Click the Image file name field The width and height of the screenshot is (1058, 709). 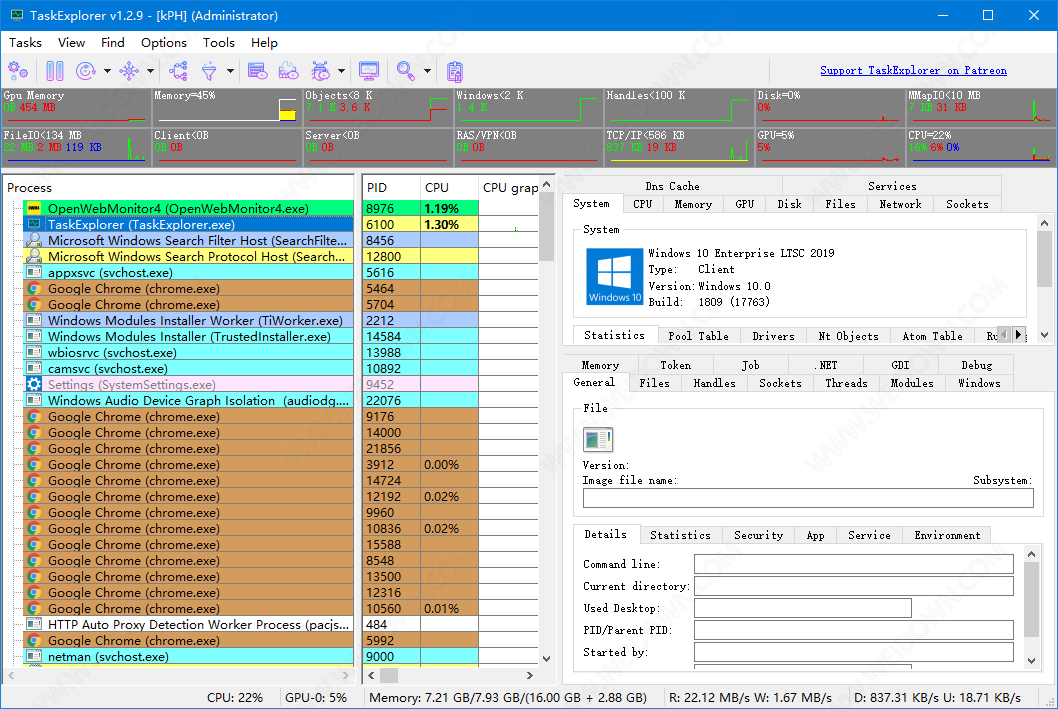(x=808, y=498)
